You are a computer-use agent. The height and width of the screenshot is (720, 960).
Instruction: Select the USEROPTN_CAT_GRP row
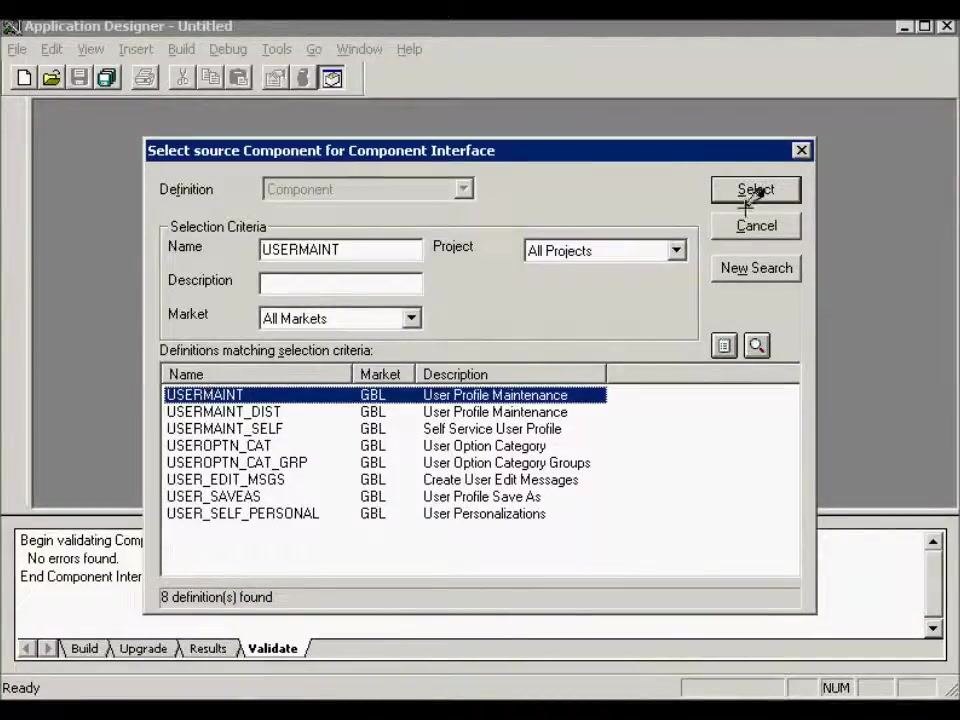[386, 463]
